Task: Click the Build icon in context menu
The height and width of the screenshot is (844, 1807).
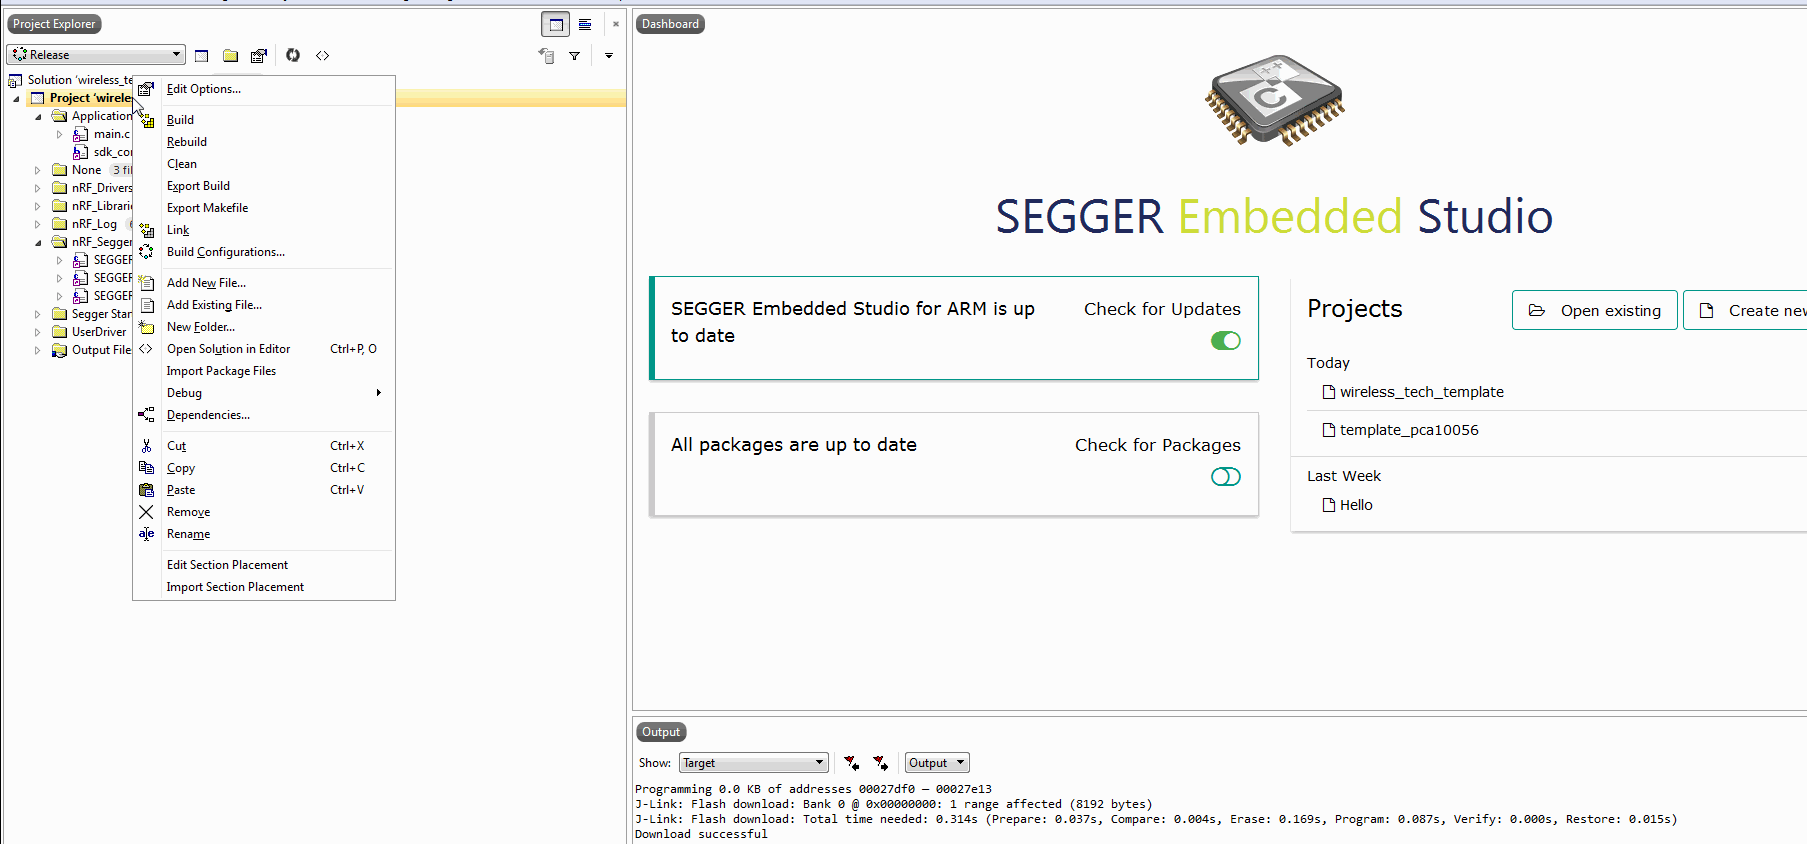Action: pos(146,120)
